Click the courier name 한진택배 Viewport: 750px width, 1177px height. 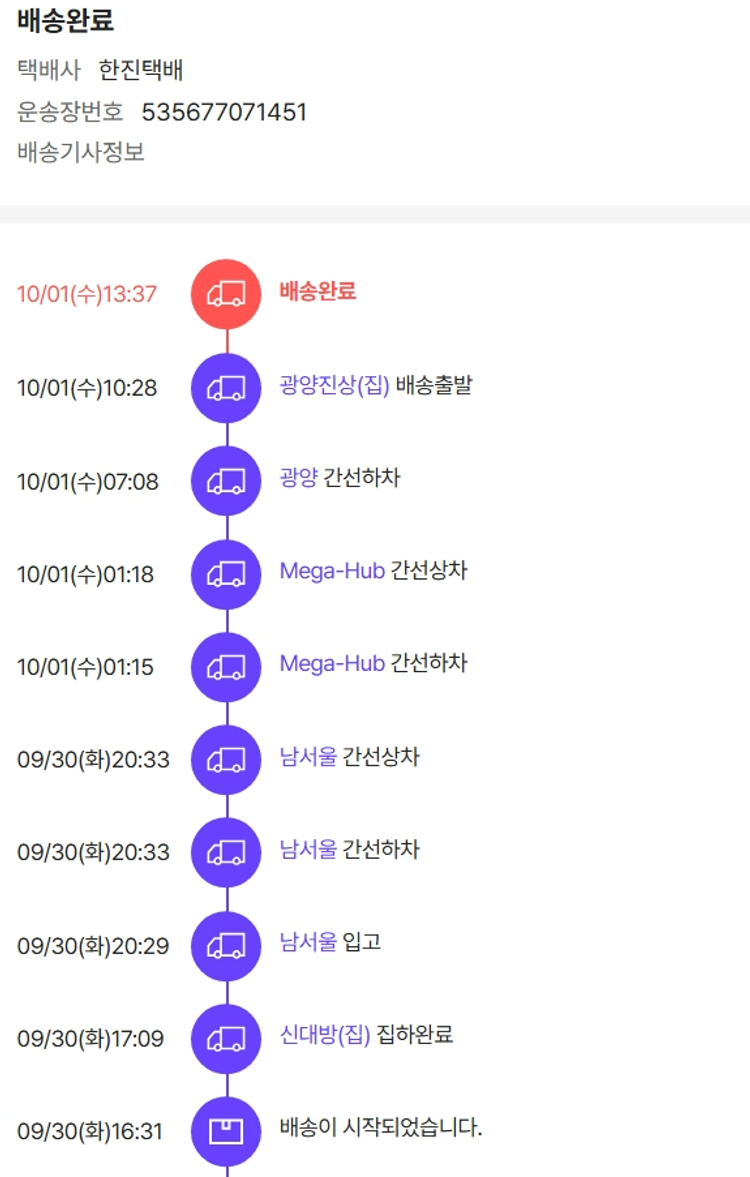(x=140, y=70)
